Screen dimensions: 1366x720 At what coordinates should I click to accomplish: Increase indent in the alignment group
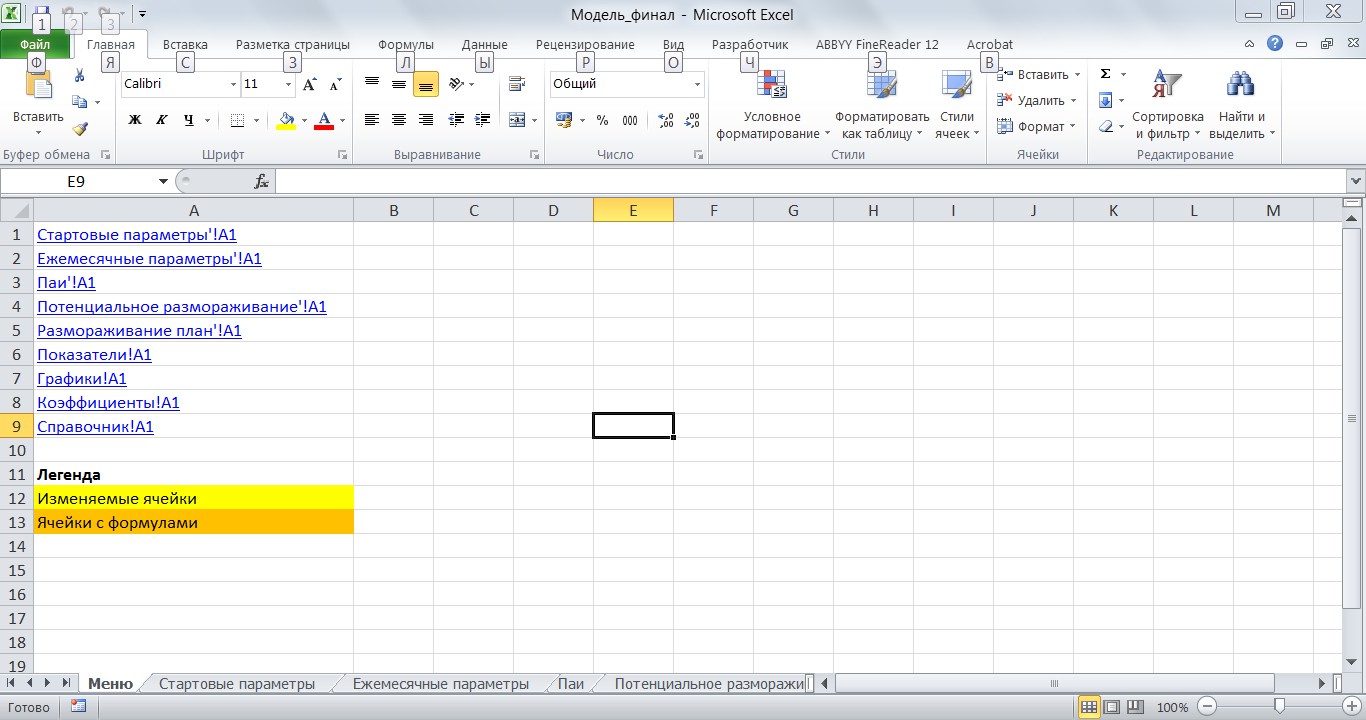[x=483, y=120]
